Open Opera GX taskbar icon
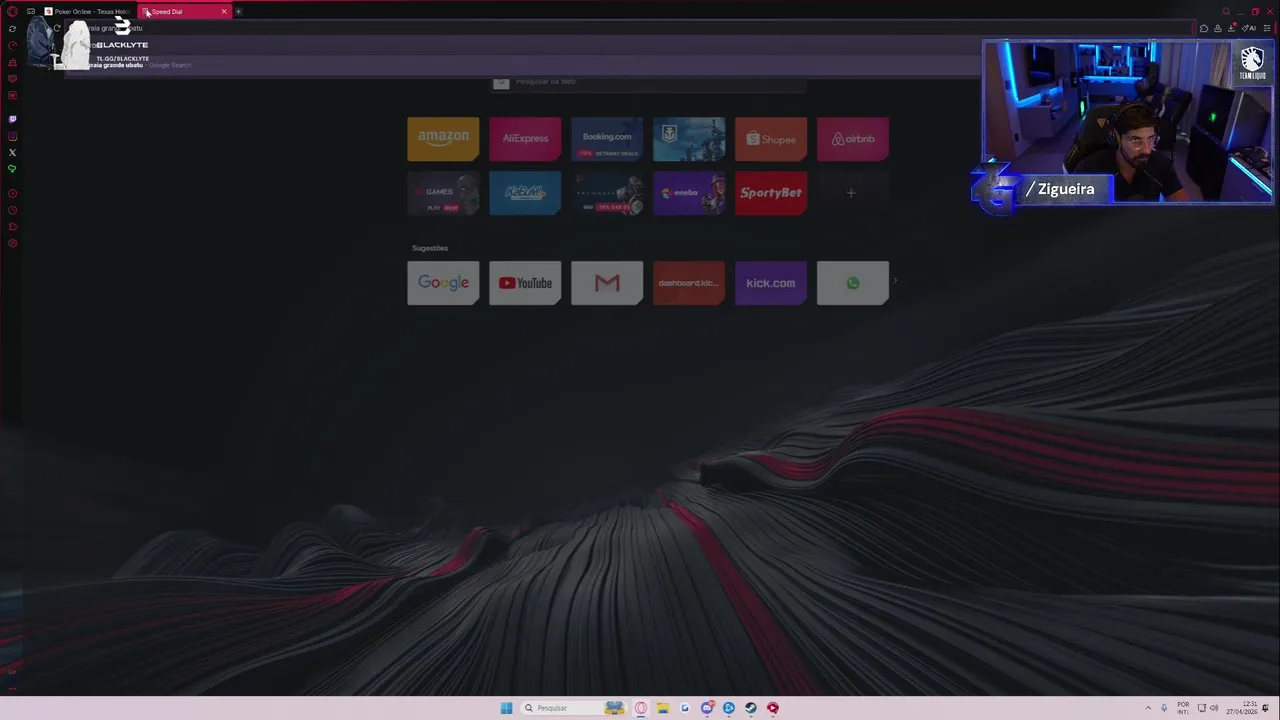The image size is (1280, 720). [x=641, y=708]
